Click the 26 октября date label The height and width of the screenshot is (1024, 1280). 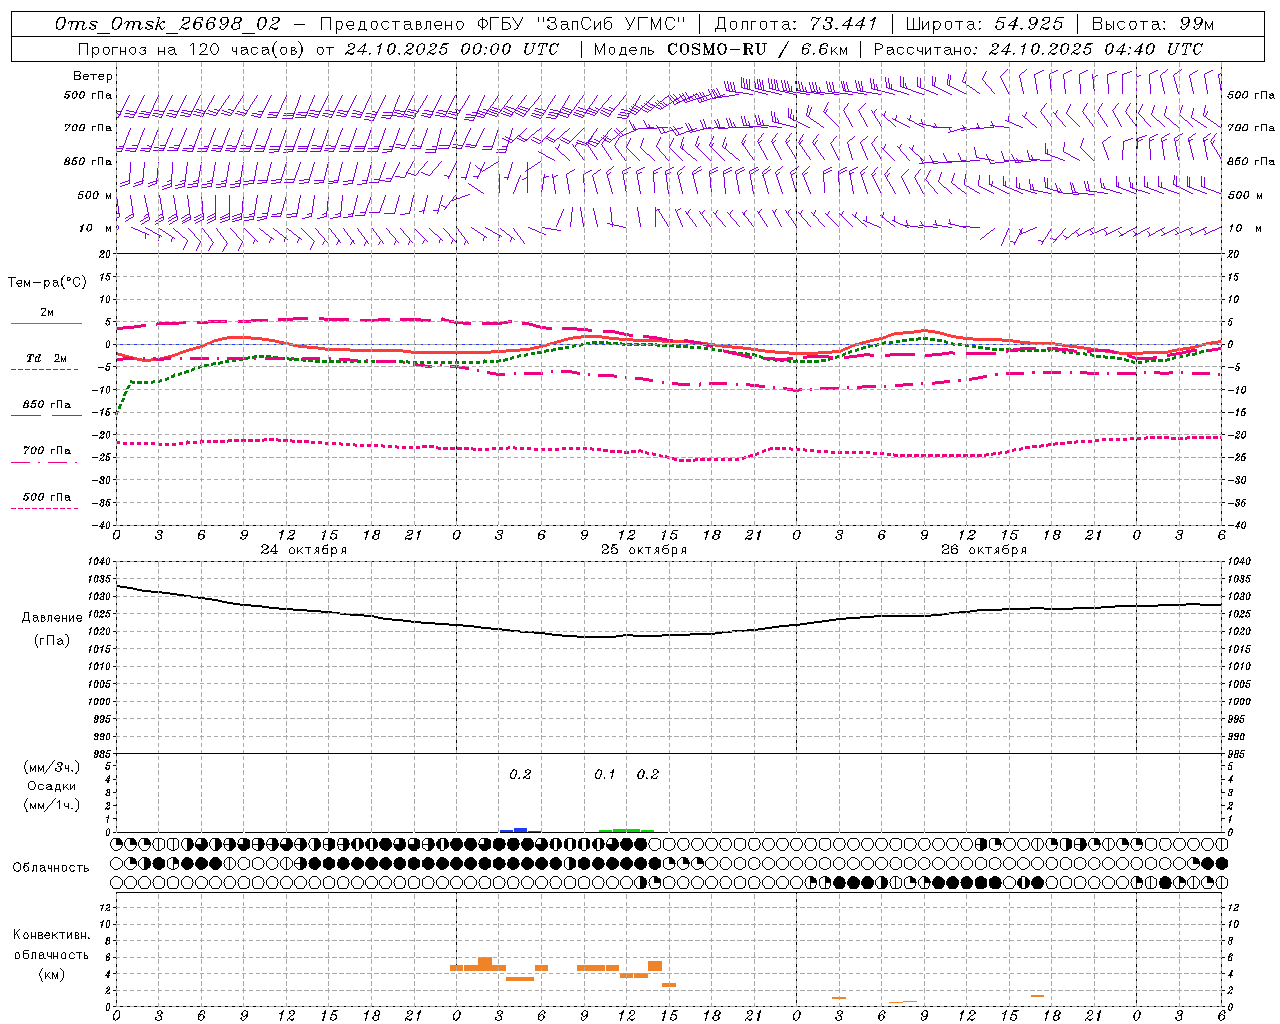click(x=984, y=550)
